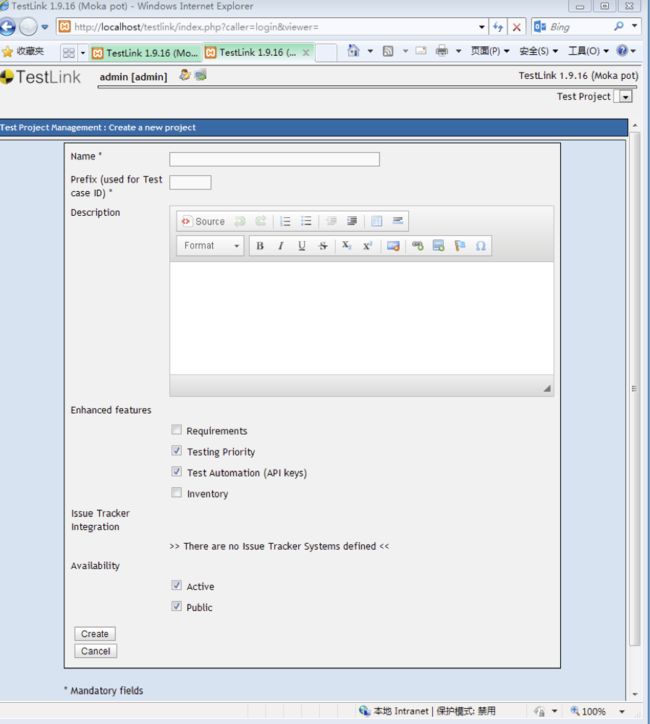Image resolution: width=650 pixels, height=724 pixels.
Task: Click the admin [admin] user link
Action: pyautogui.click(x=133, y=77)
